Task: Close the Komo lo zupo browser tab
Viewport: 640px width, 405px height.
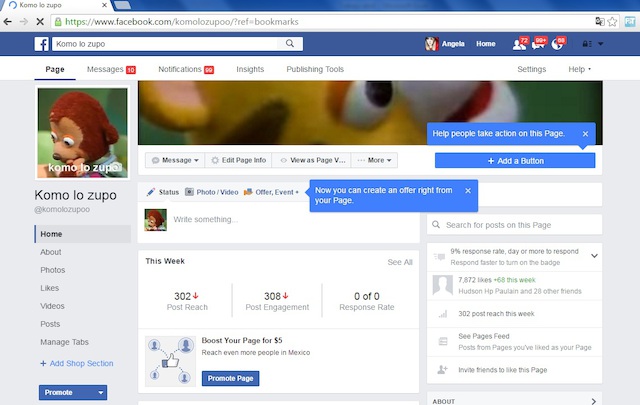Action: [104, 5]
